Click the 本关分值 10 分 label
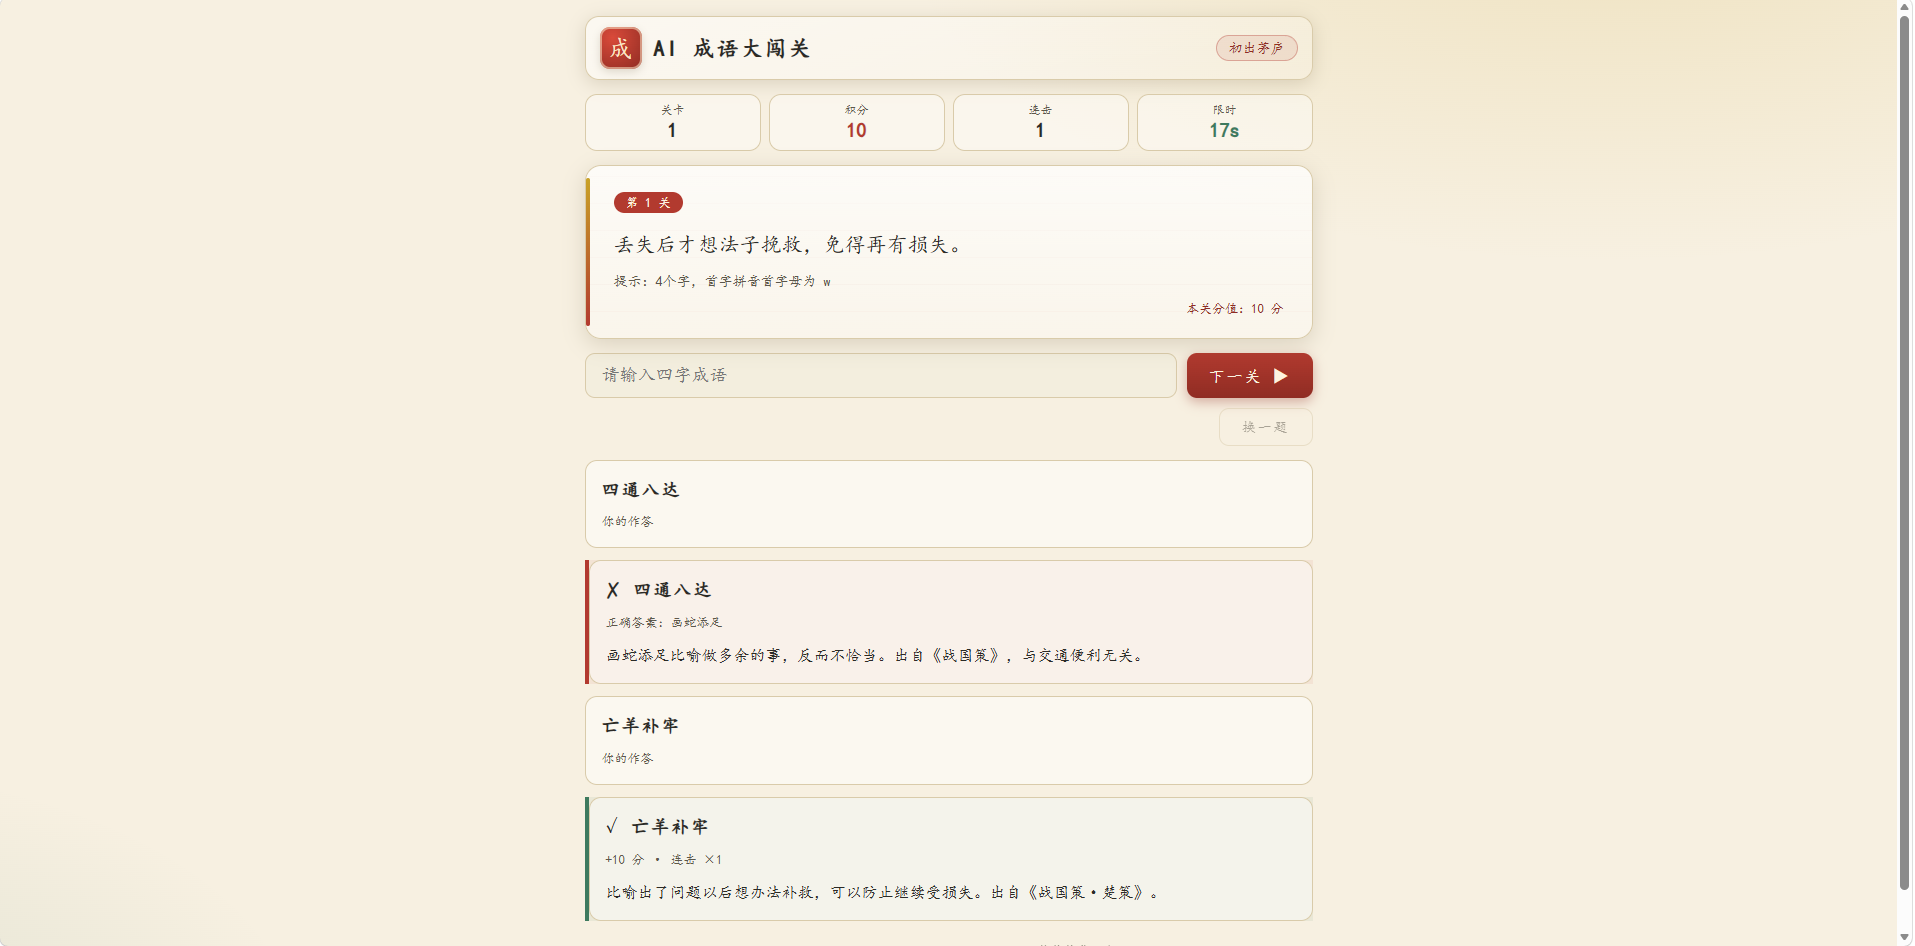The image size is (1915, 946). (x=1234, y=309)
